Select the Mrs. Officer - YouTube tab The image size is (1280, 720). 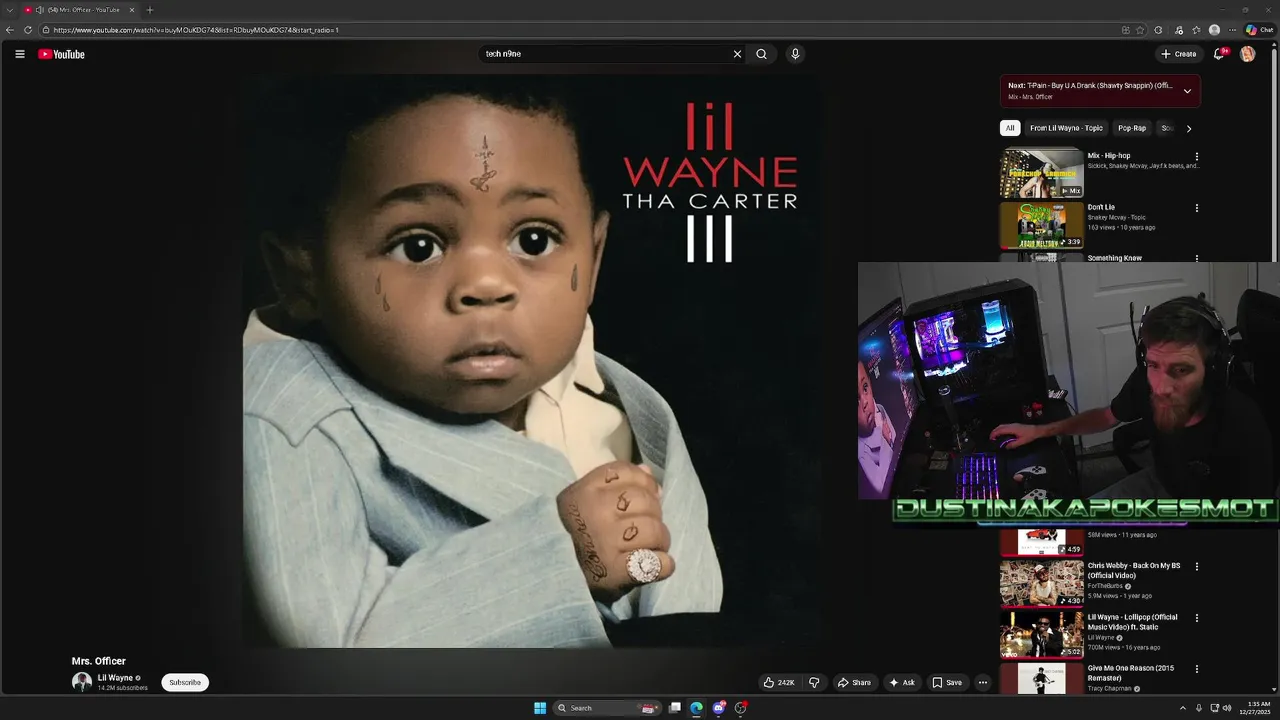[x=80, y=10]
